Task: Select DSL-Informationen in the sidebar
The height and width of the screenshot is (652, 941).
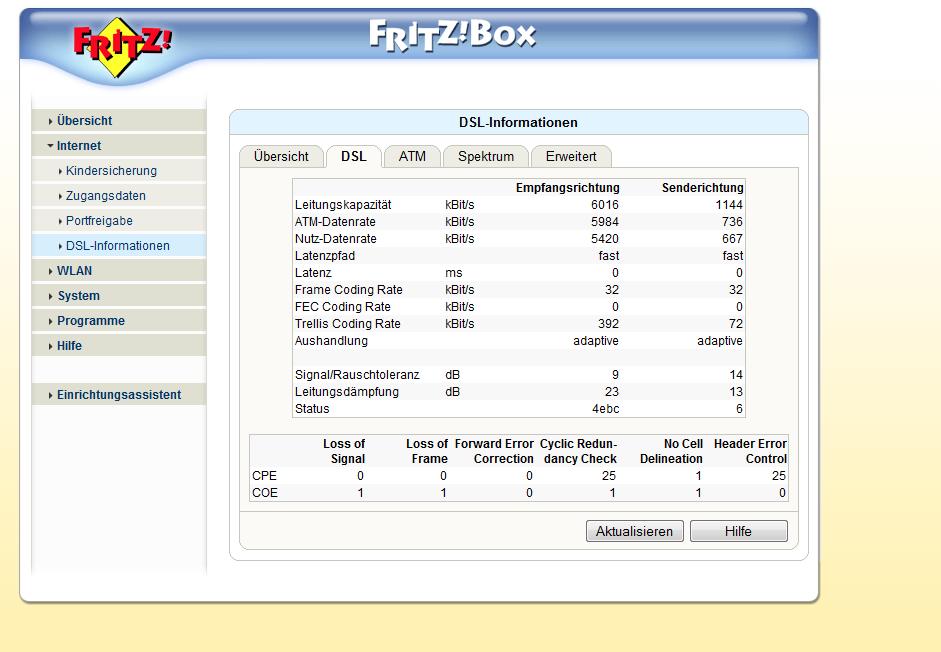Action: (x=118, y=246)
